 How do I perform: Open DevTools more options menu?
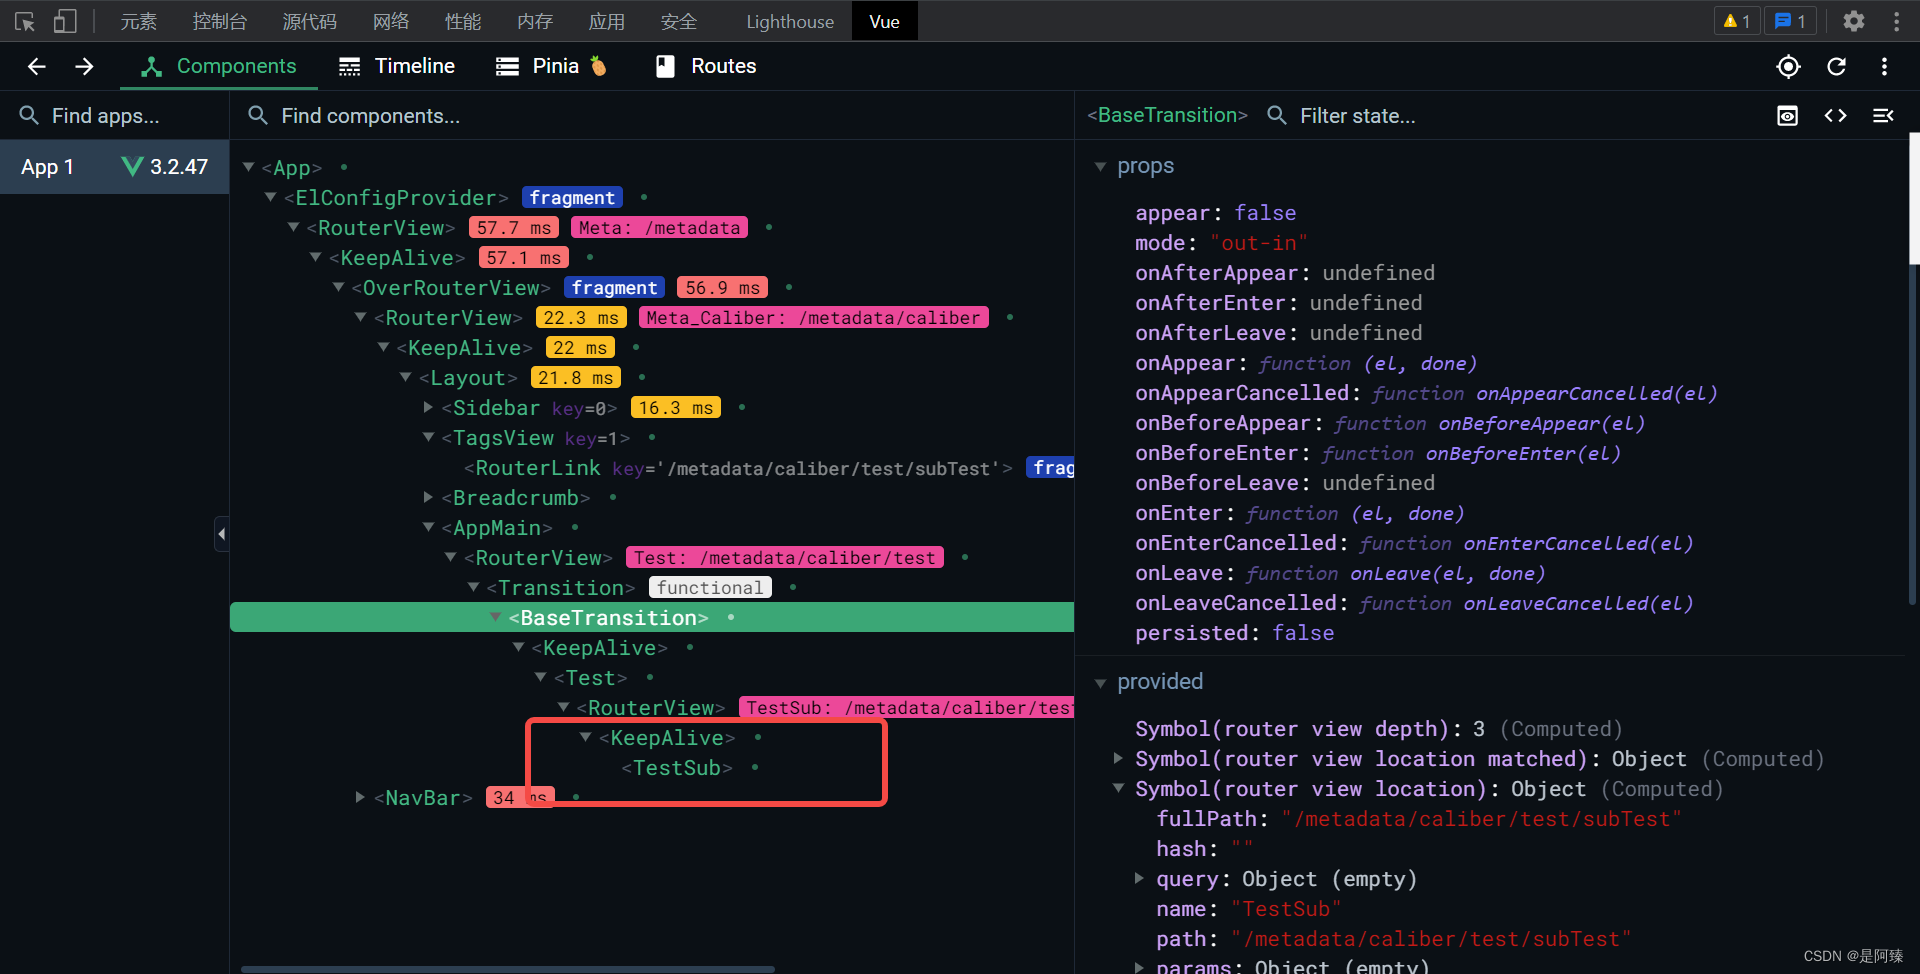pos(1896,21)
